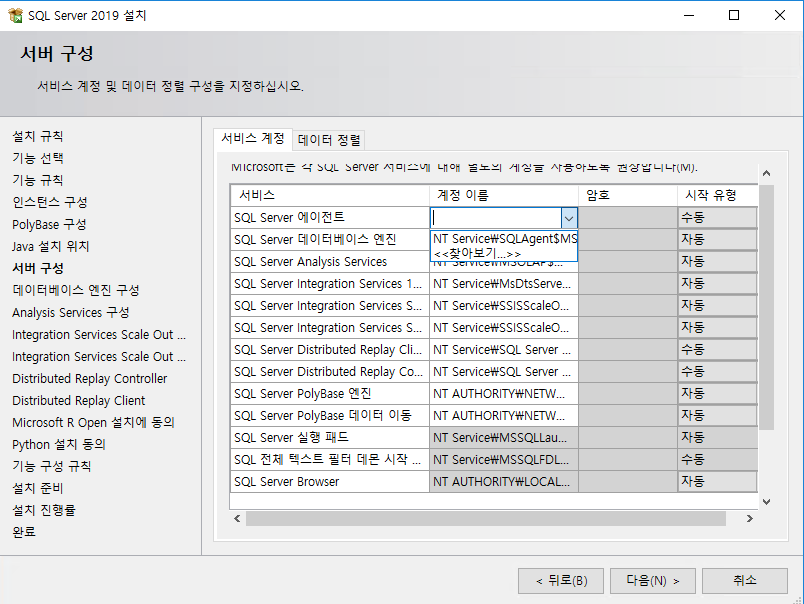The image size is (804, 604).
Task: Click NT Service\MSSQLFDL... account cell
Action: 504,460
